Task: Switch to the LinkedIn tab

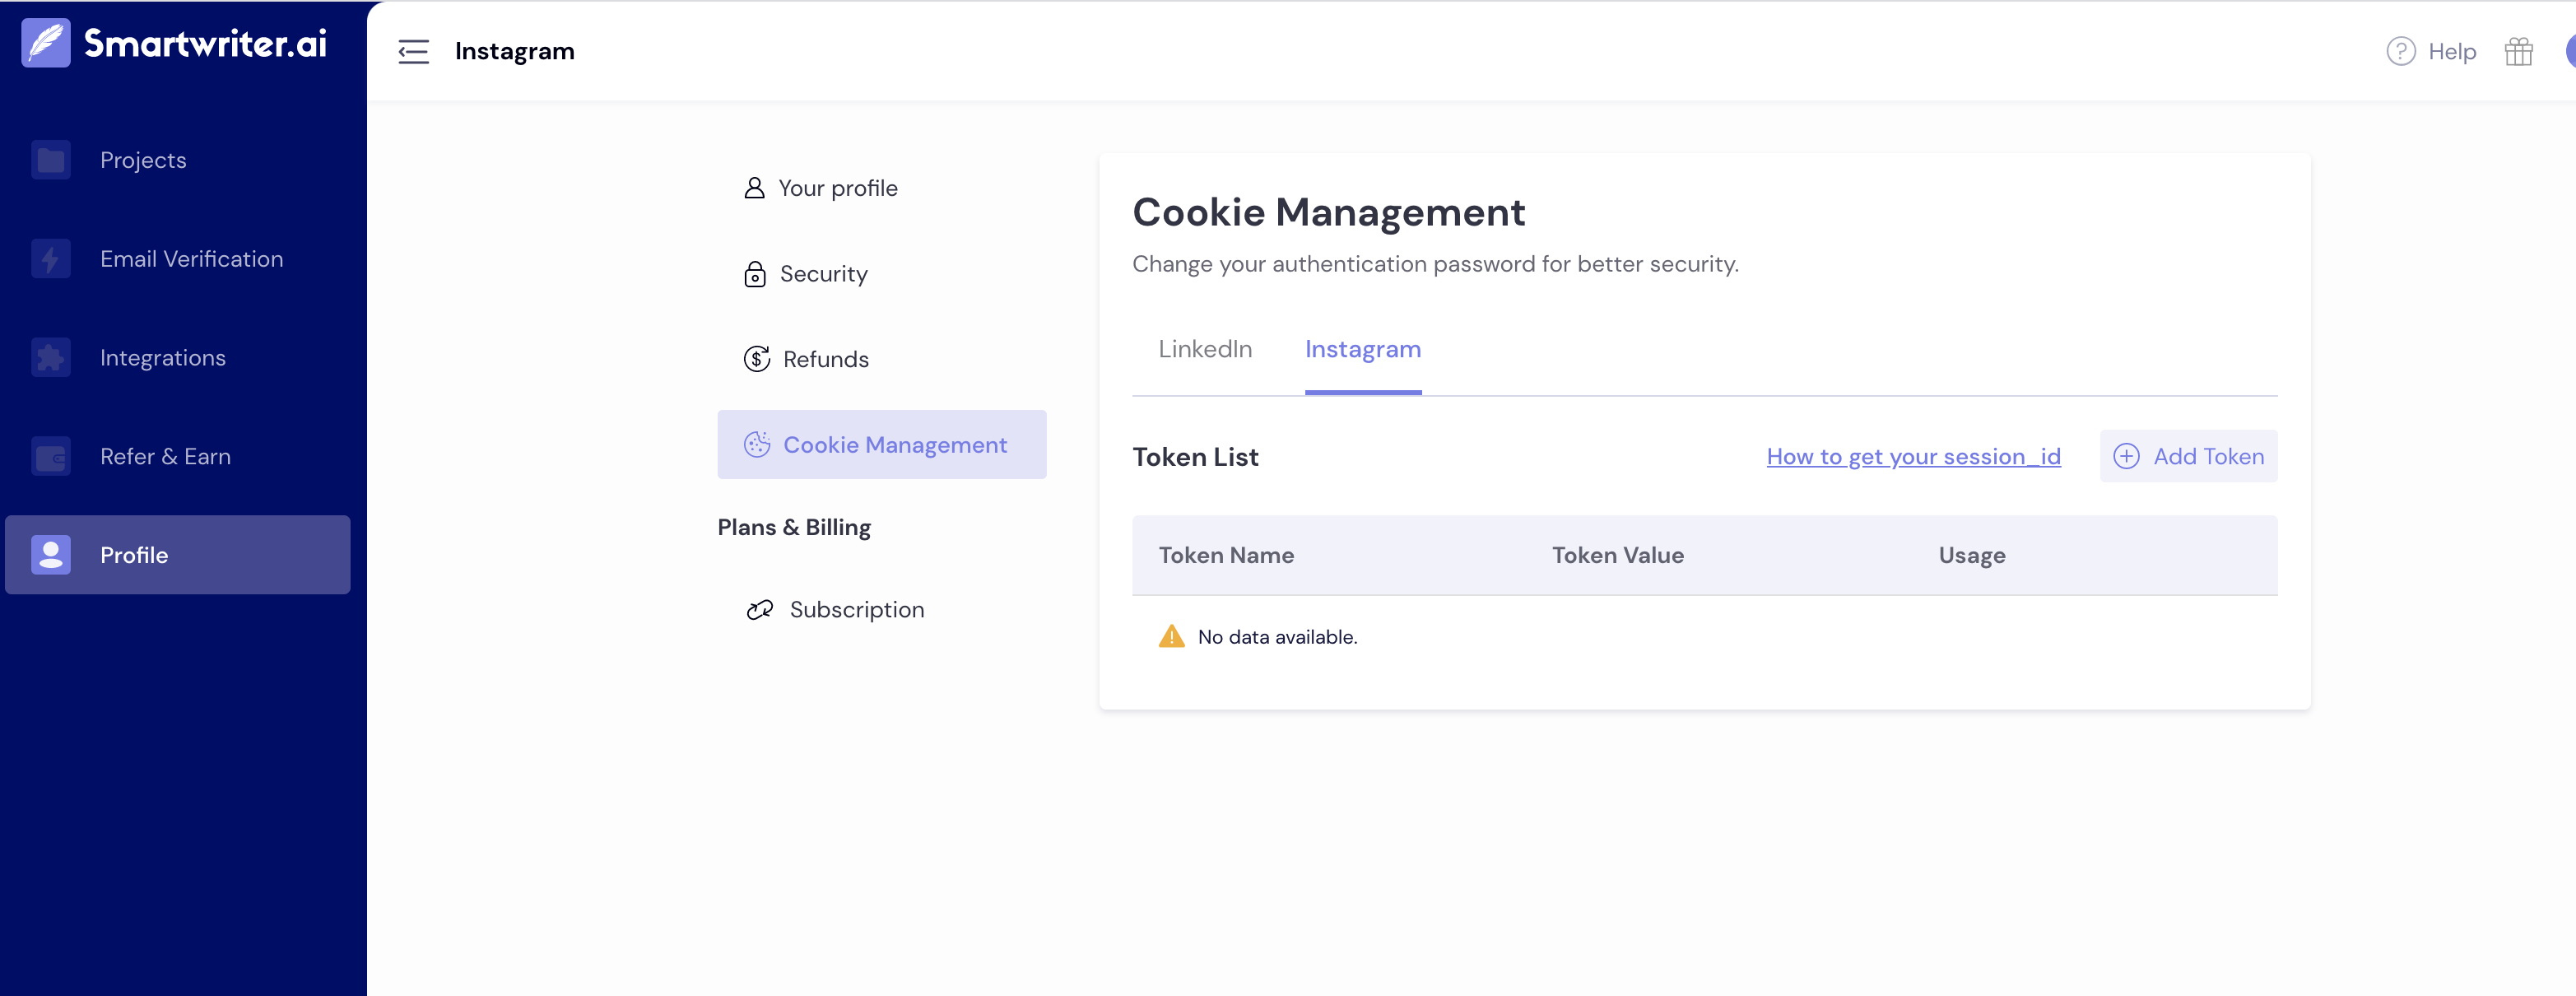Action: click(x=1204, y=349)
